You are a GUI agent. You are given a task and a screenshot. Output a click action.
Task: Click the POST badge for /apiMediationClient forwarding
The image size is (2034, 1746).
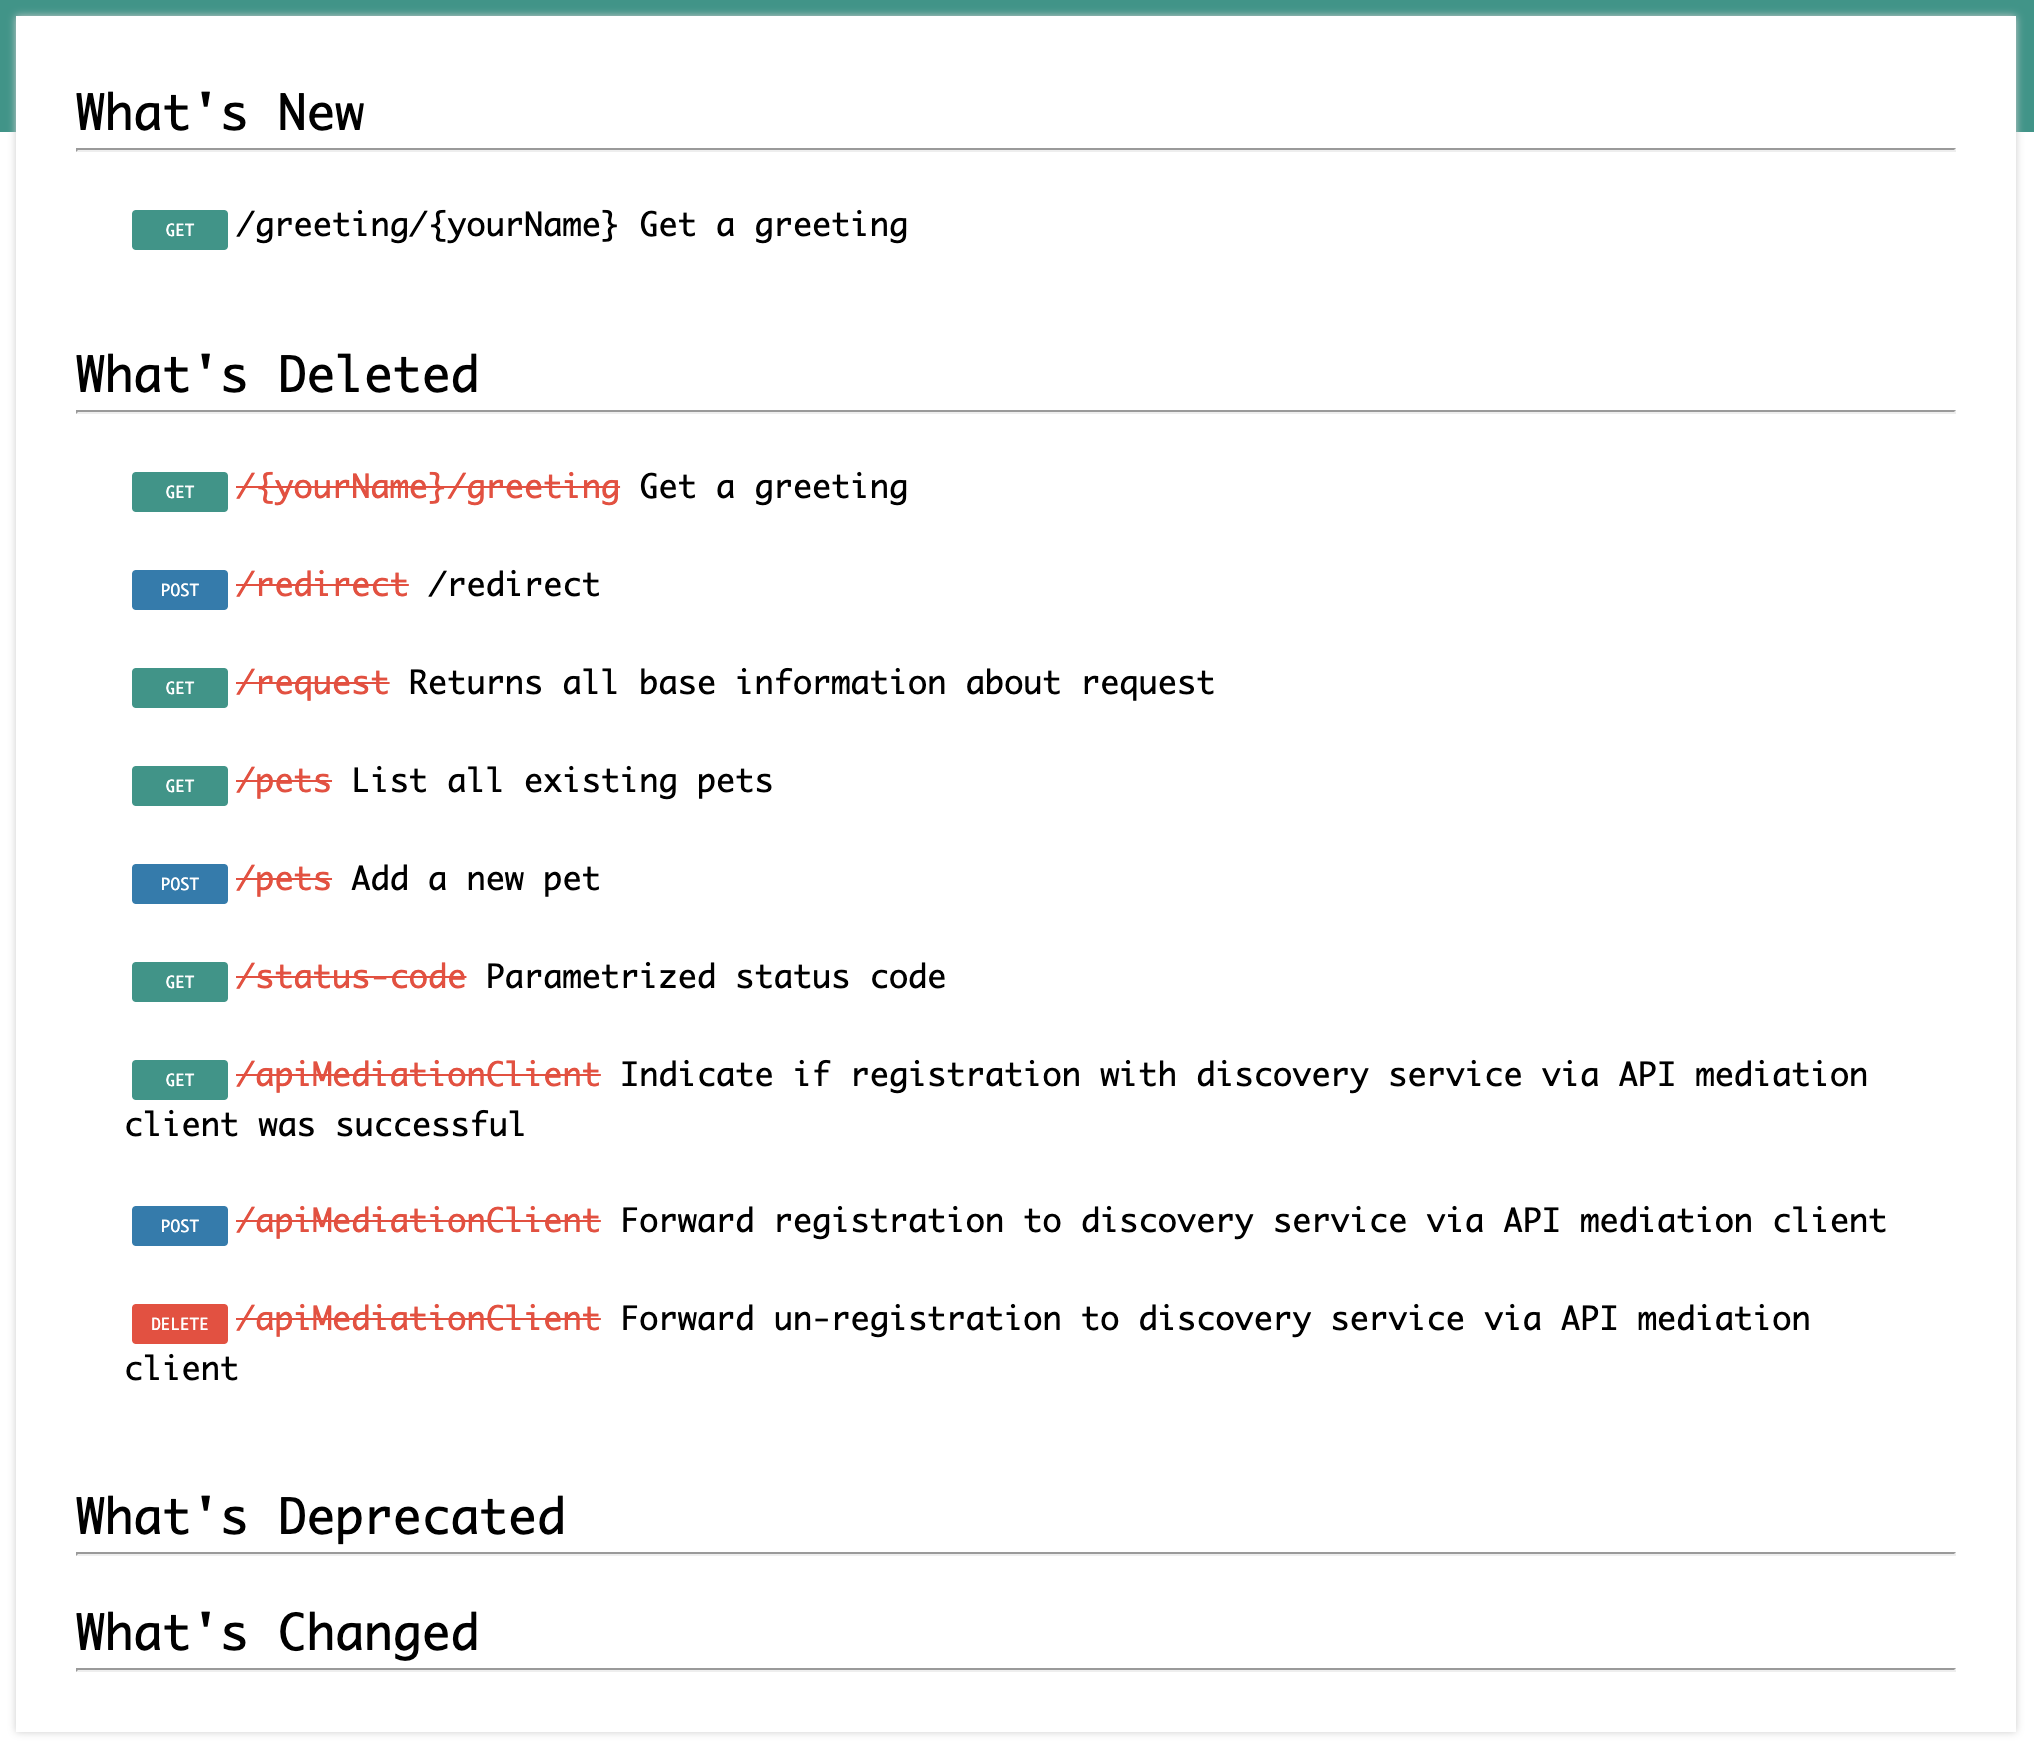point(178,1225)
